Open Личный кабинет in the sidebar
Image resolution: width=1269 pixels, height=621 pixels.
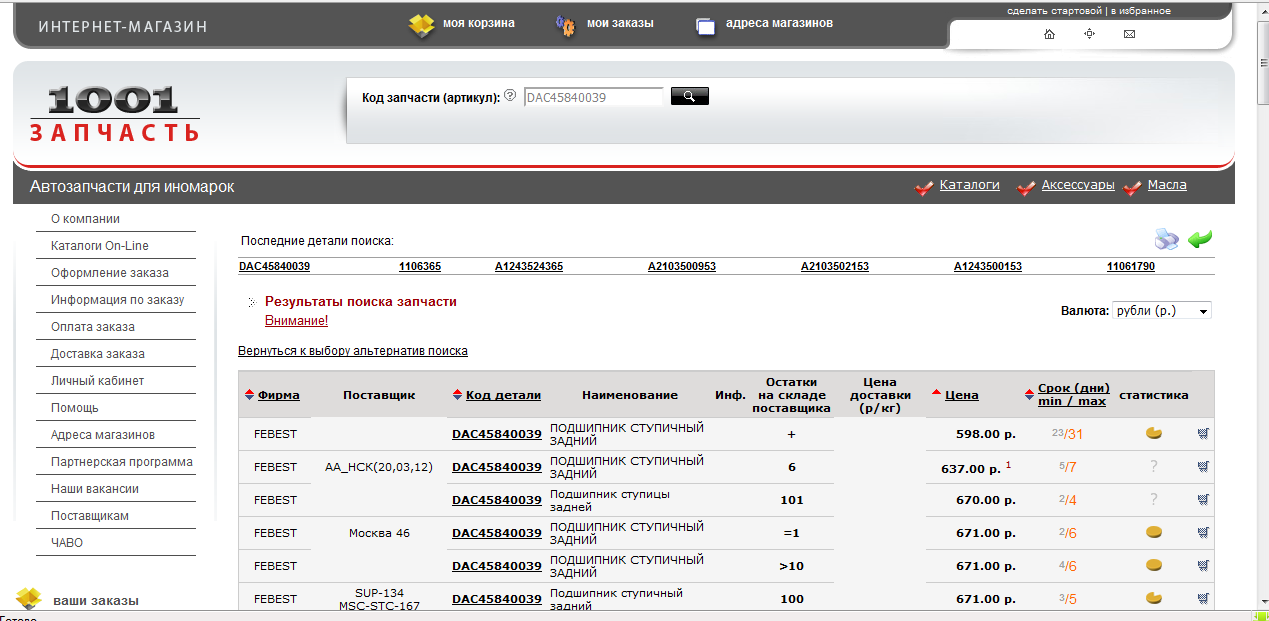(98, 381)
